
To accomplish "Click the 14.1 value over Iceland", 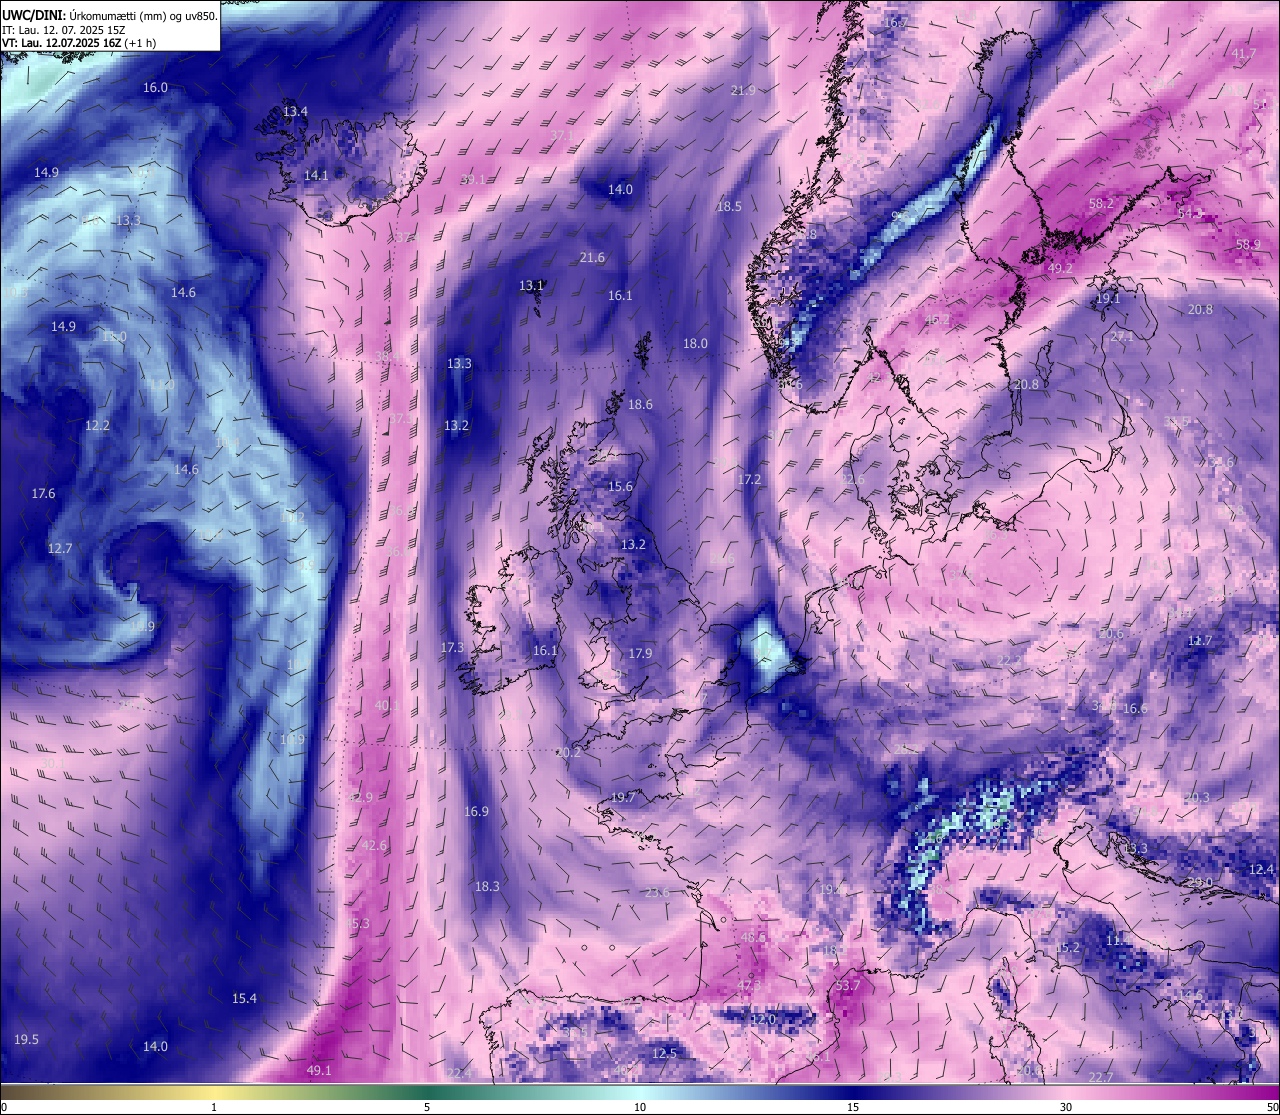I will click(x=316, y=175).
